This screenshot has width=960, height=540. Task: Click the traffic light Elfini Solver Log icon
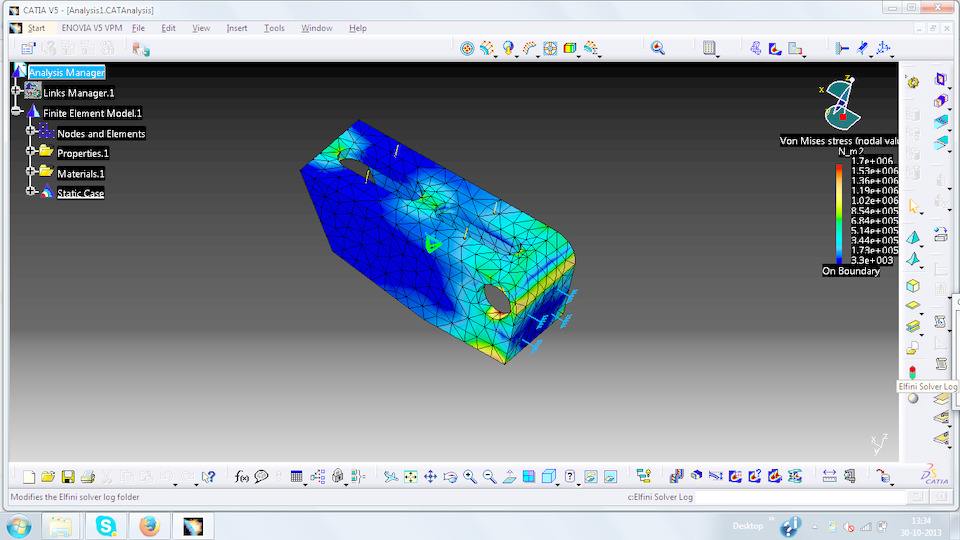pos(912,372)
